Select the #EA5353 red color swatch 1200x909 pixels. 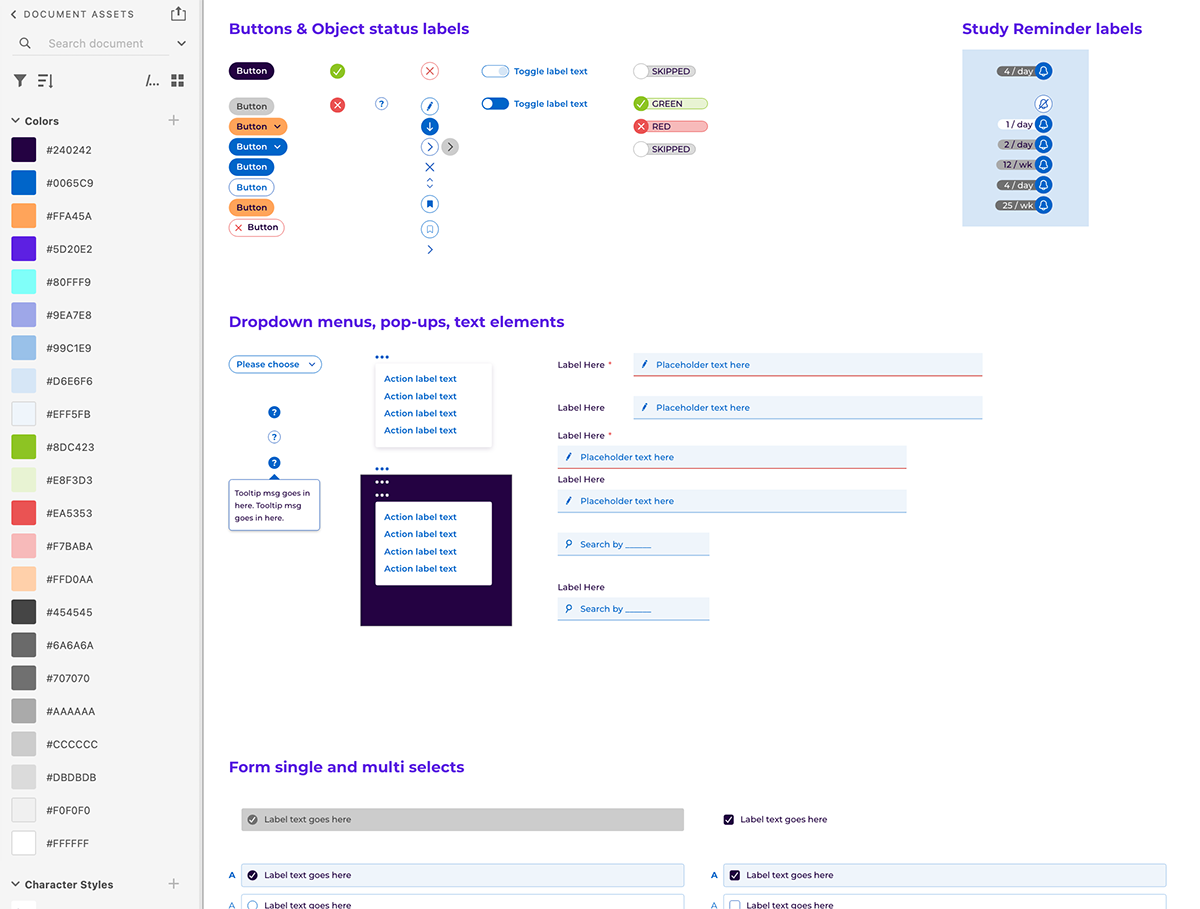24,513
